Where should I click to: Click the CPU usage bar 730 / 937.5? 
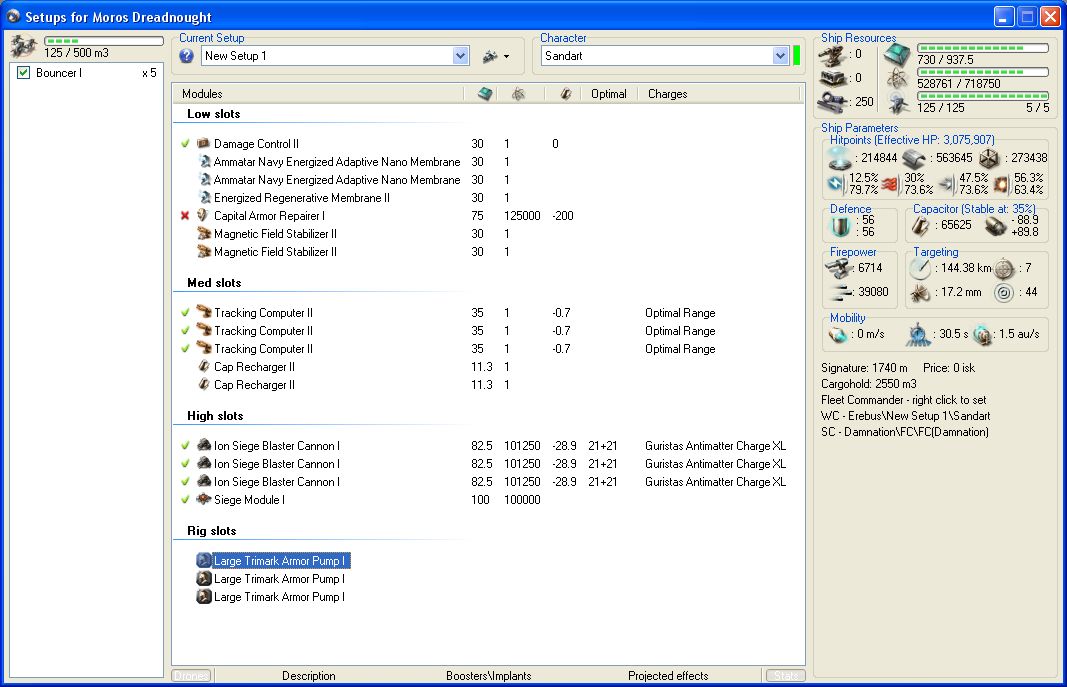[x=983, y=48]
